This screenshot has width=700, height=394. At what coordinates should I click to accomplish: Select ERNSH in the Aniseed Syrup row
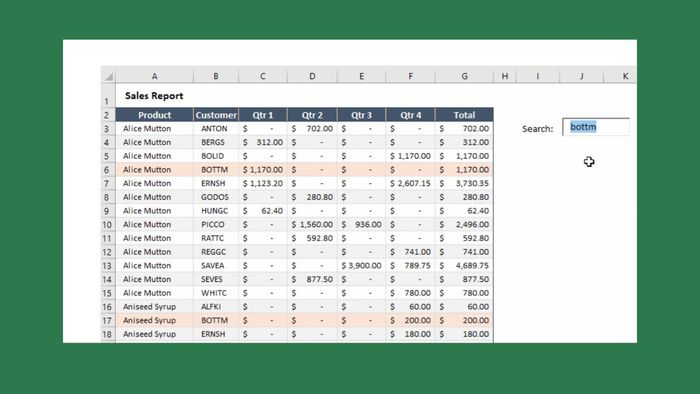click(x=216, y=334)
